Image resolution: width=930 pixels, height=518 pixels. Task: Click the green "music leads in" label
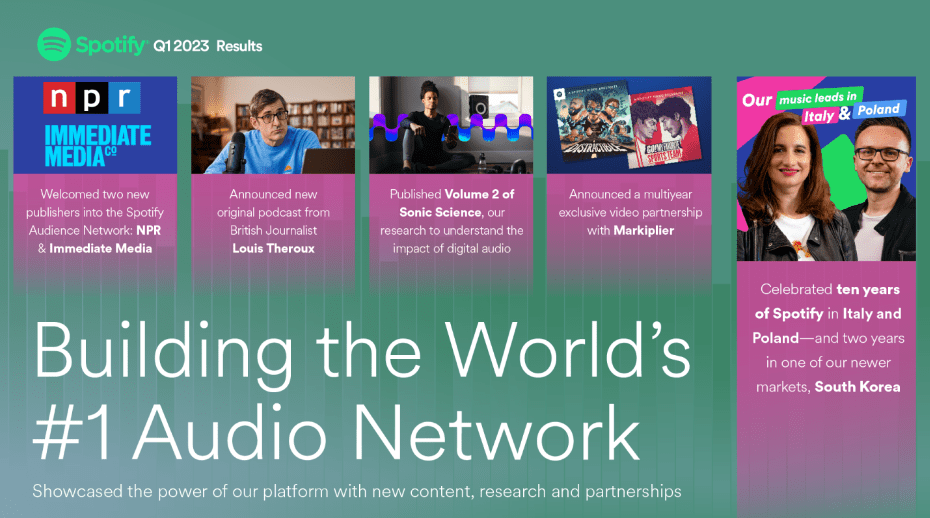coord(818,98)
